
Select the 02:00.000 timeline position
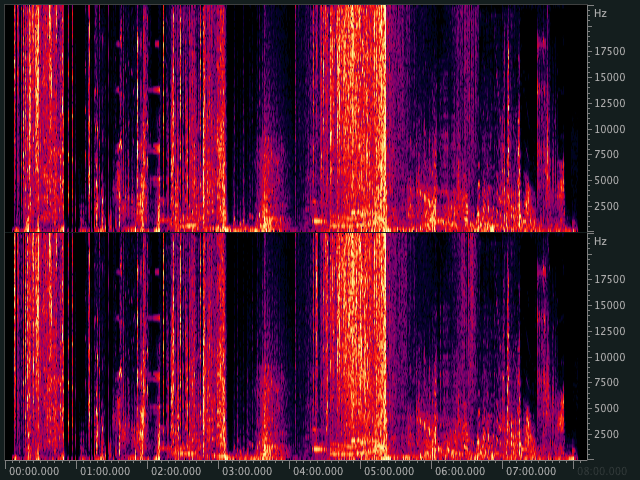click(176, 471)
